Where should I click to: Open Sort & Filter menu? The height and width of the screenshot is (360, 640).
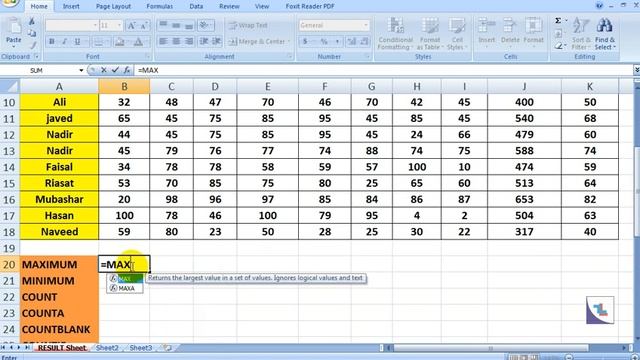click(x=581, y=34)
